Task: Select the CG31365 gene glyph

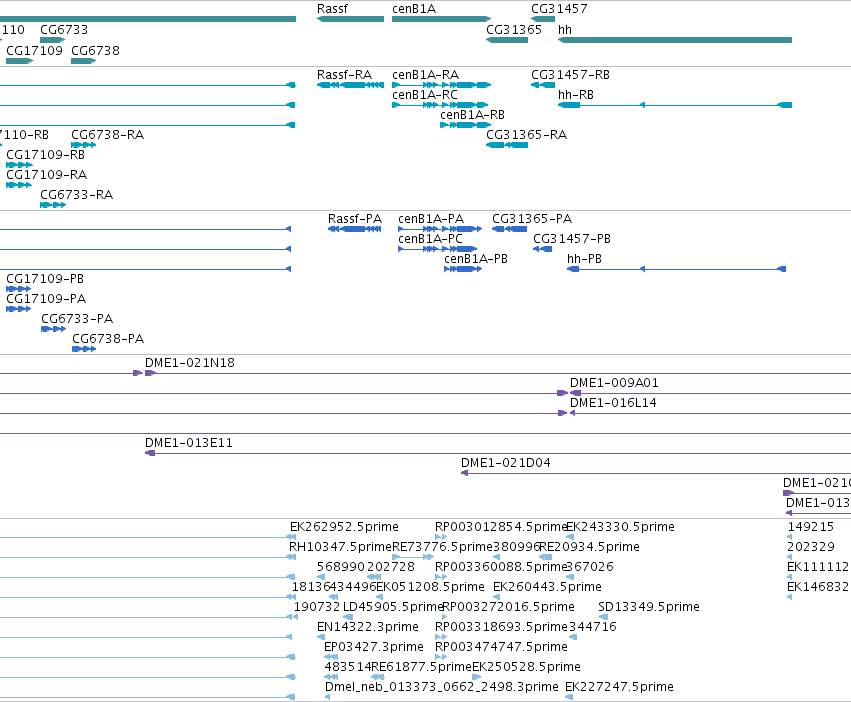Action: click(x=507, y=40)
